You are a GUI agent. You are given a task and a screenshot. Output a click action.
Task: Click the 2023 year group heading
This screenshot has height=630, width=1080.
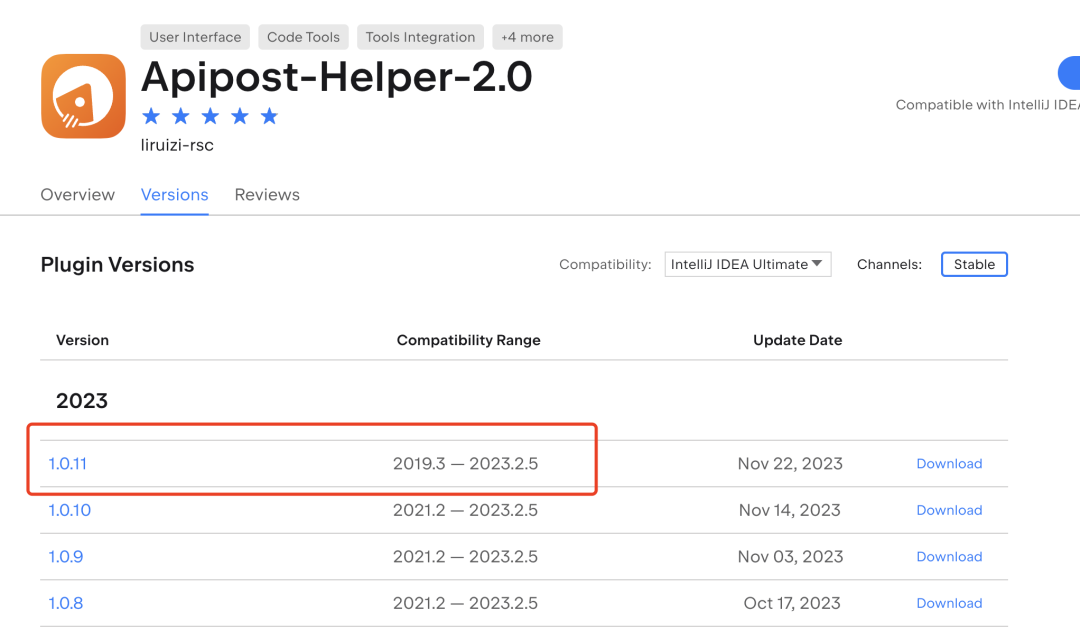coord(82,401)
